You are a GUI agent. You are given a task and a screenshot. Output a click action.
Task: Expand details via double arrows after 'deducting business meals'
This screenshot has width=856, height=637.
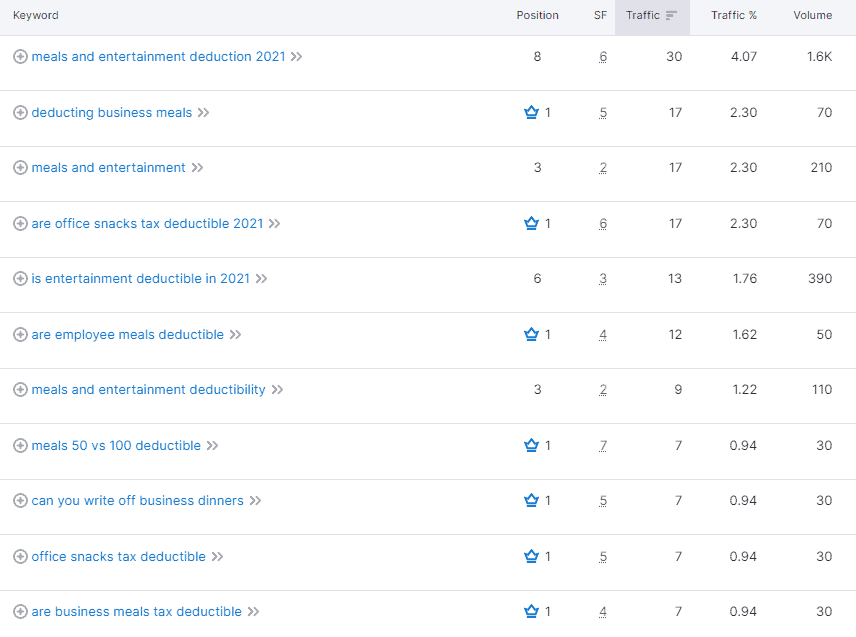pyautogui.click(x=204, y=112)
